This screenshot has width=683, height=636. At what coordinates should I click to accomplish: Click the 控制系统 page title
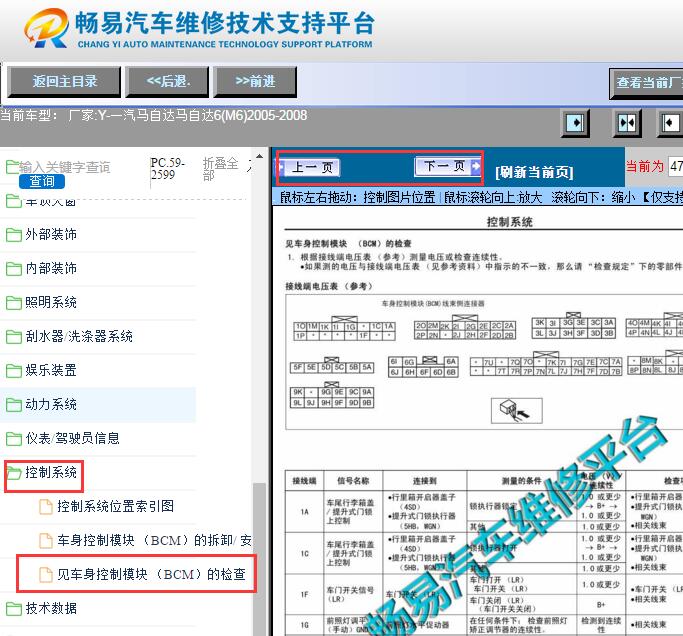pos(510,222)
